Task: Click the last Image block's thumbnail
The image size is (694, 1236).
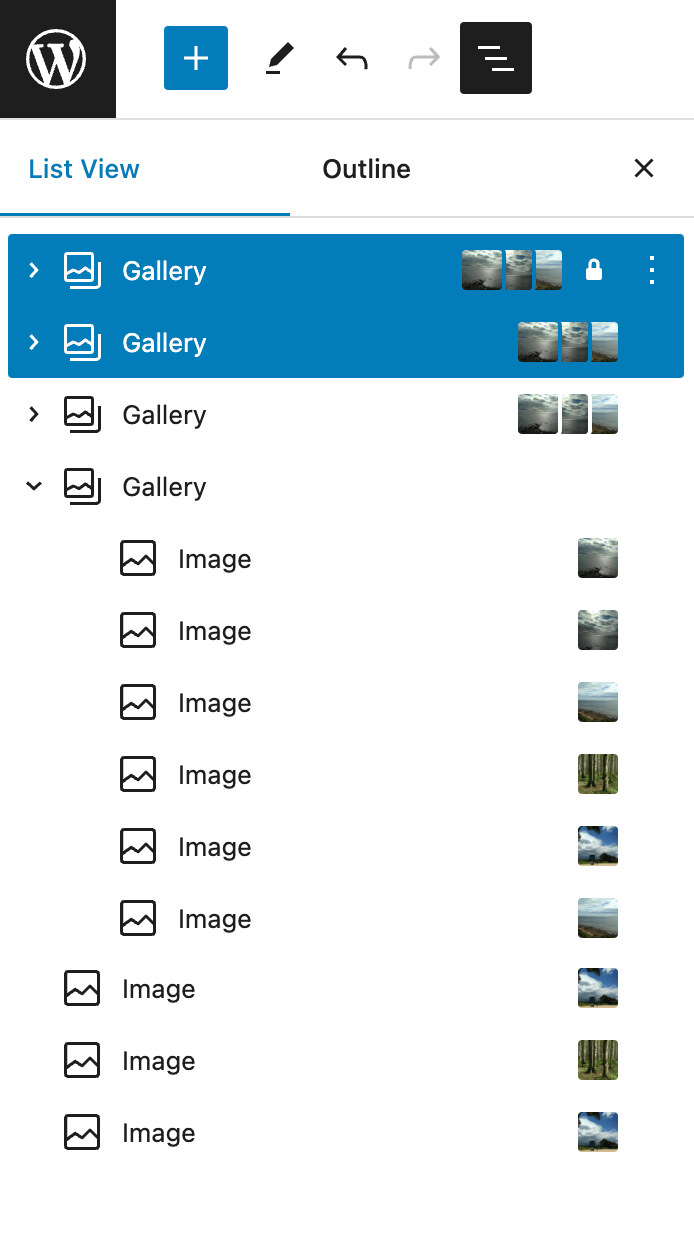Action: click(598, 1132)
